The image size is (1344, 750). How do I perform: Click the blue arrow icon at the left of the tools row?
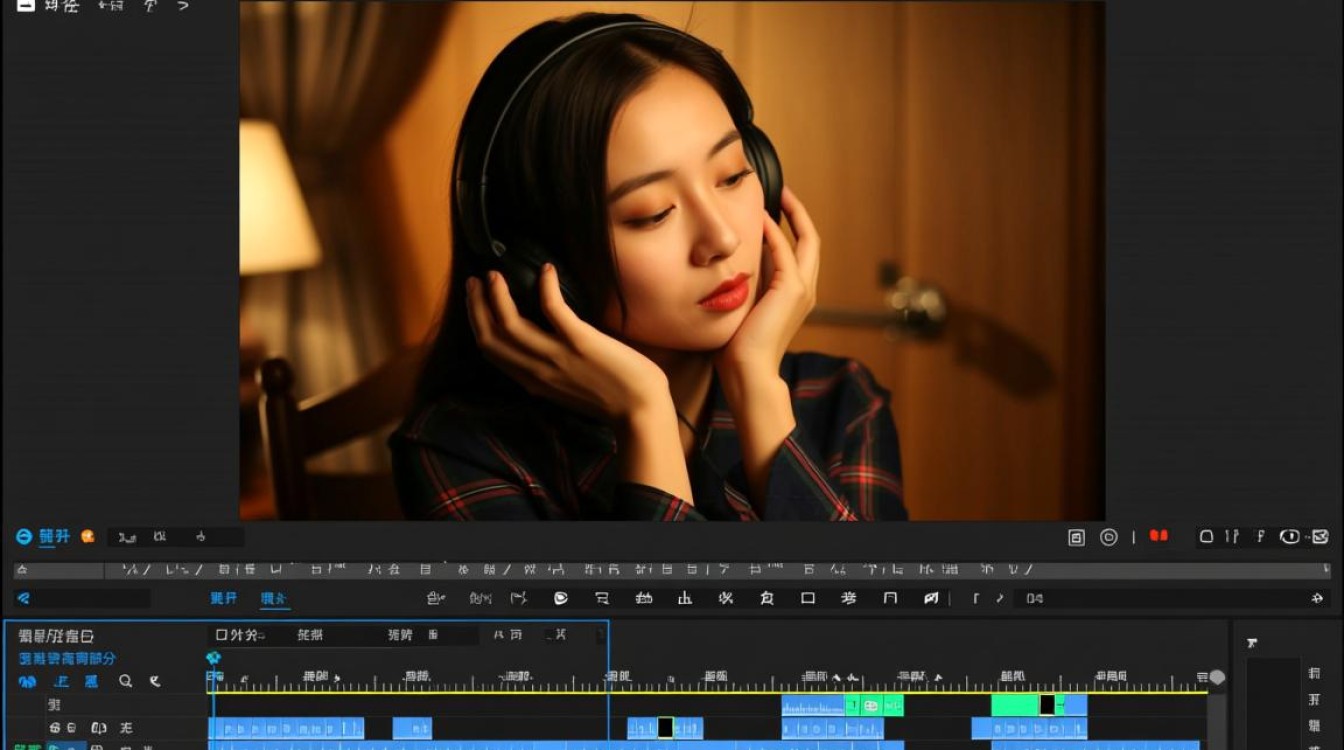click(x=24, y=598)
